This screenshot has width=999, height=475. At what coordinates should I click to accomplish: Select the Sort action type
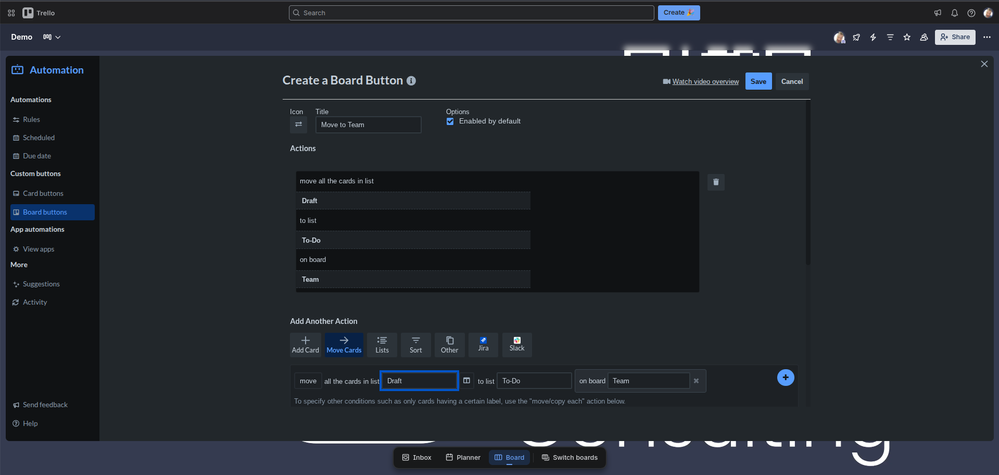416,344
